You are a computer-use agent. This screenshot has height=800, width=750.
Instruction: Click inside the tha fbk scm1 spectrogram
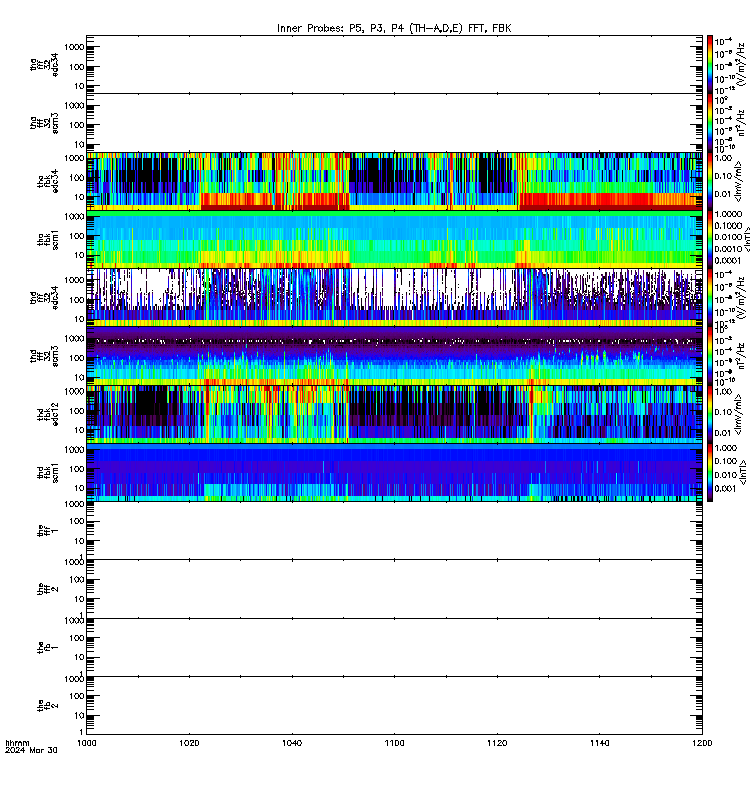click(394, 240)
